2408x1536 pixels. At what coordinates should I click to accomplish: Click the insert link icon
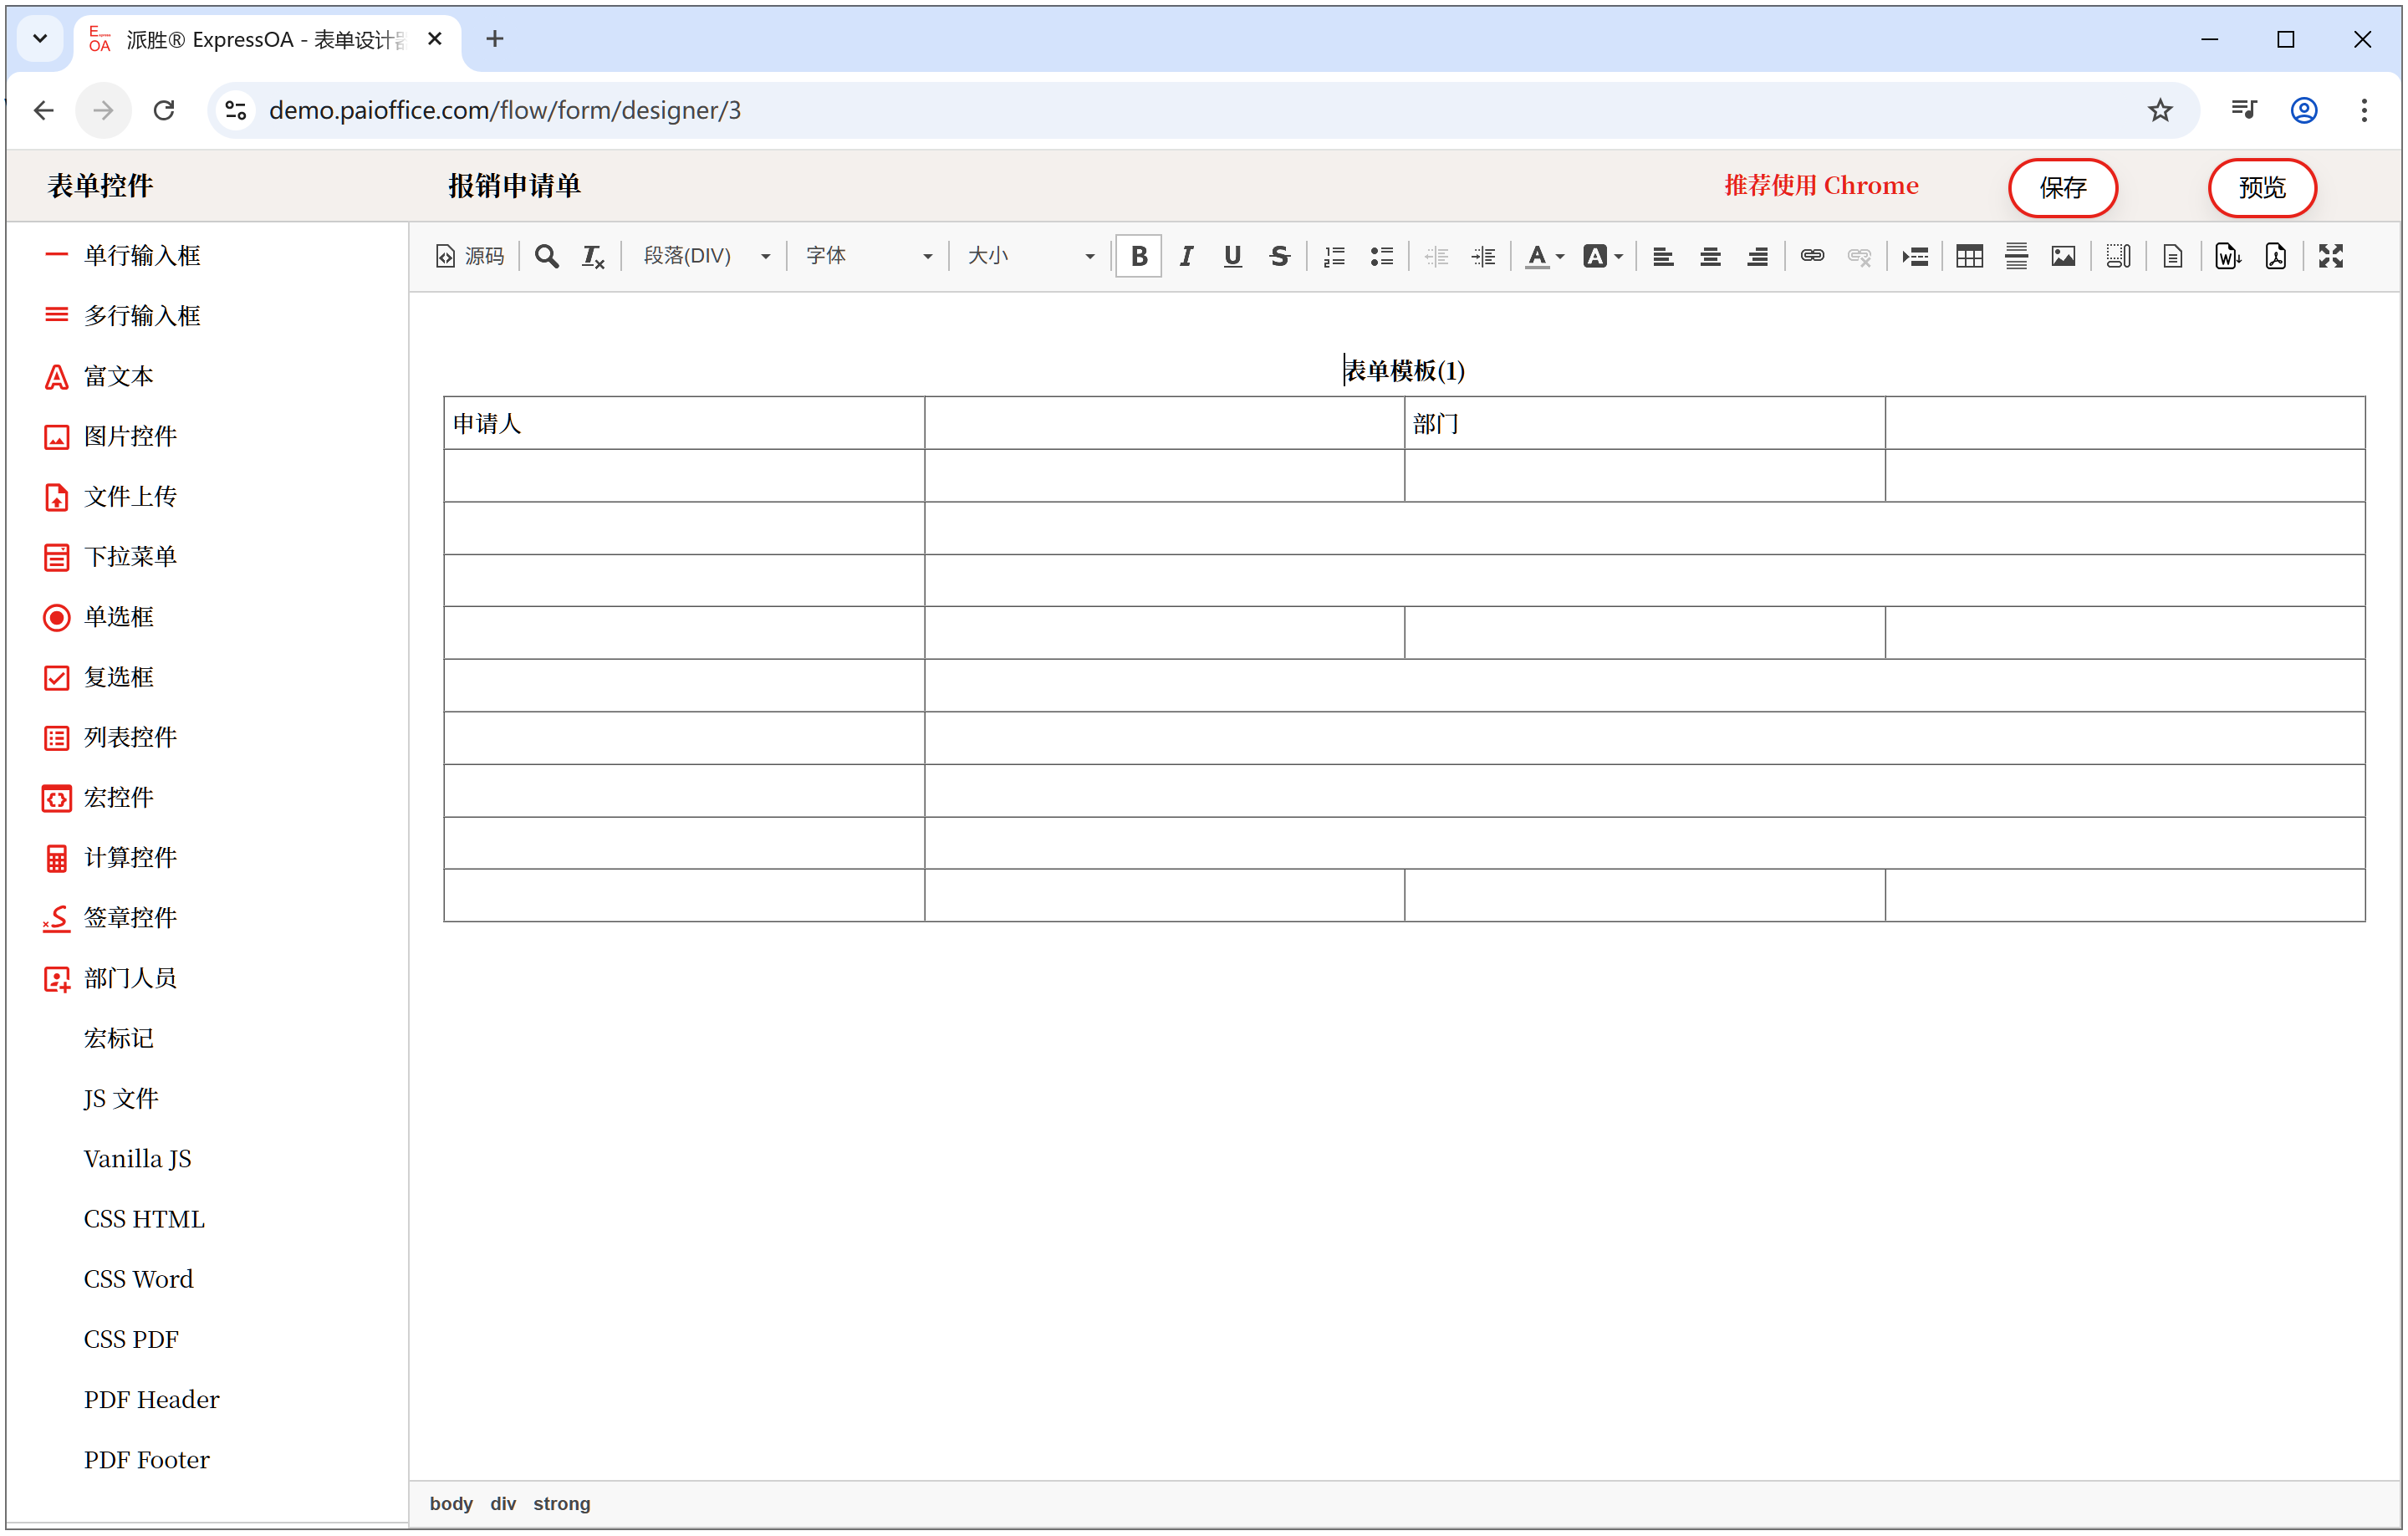coord(1811,256)
